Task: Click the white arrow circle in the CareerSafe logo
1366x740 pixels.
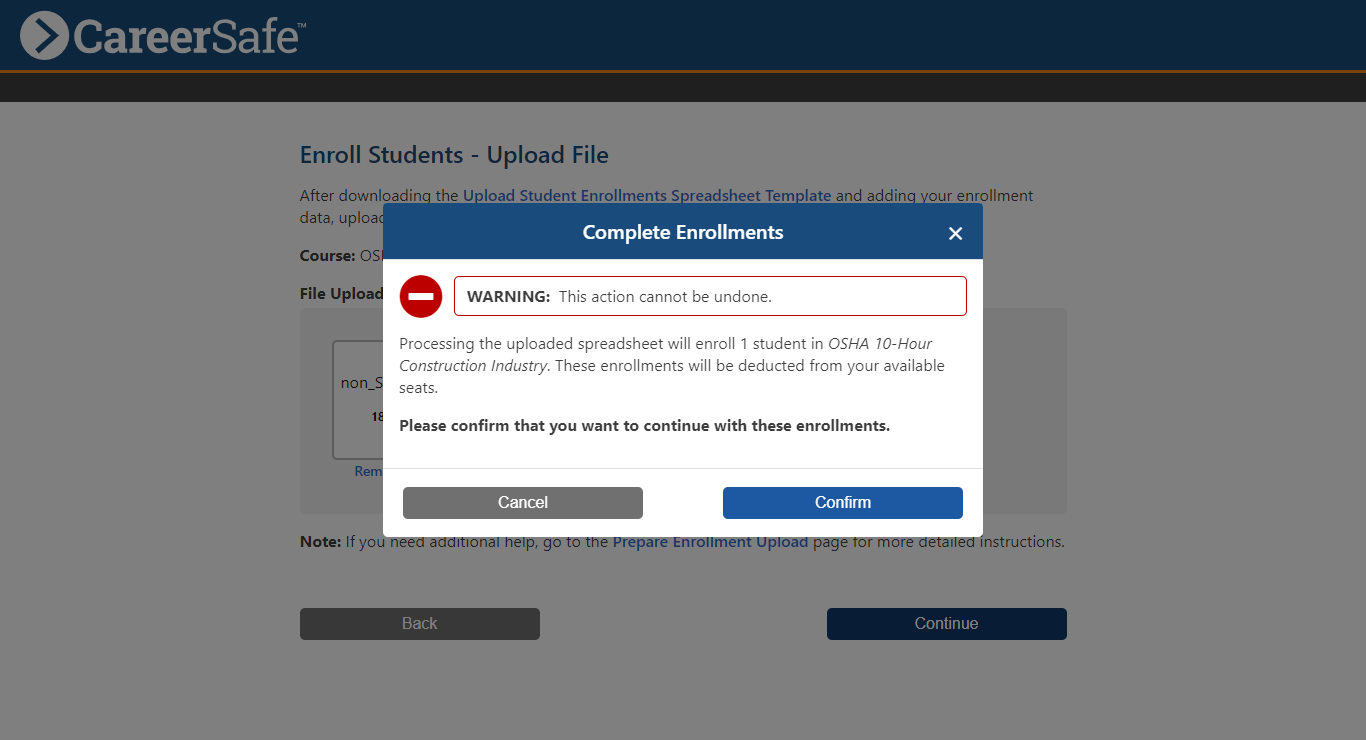Action: pyautogui.click(x=43, y=35)
